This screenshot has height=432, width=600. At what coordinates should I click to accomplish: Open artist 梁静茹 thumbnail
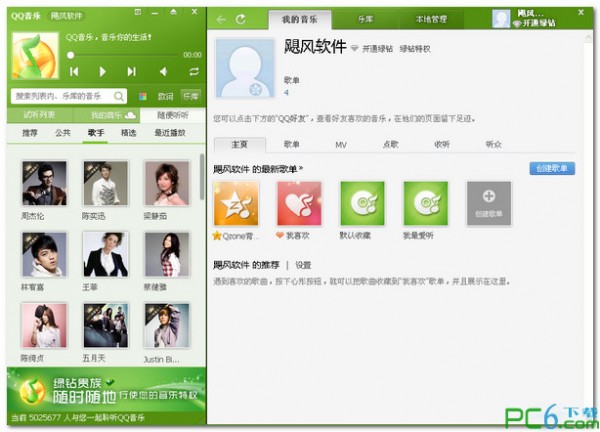click(167, 183)
